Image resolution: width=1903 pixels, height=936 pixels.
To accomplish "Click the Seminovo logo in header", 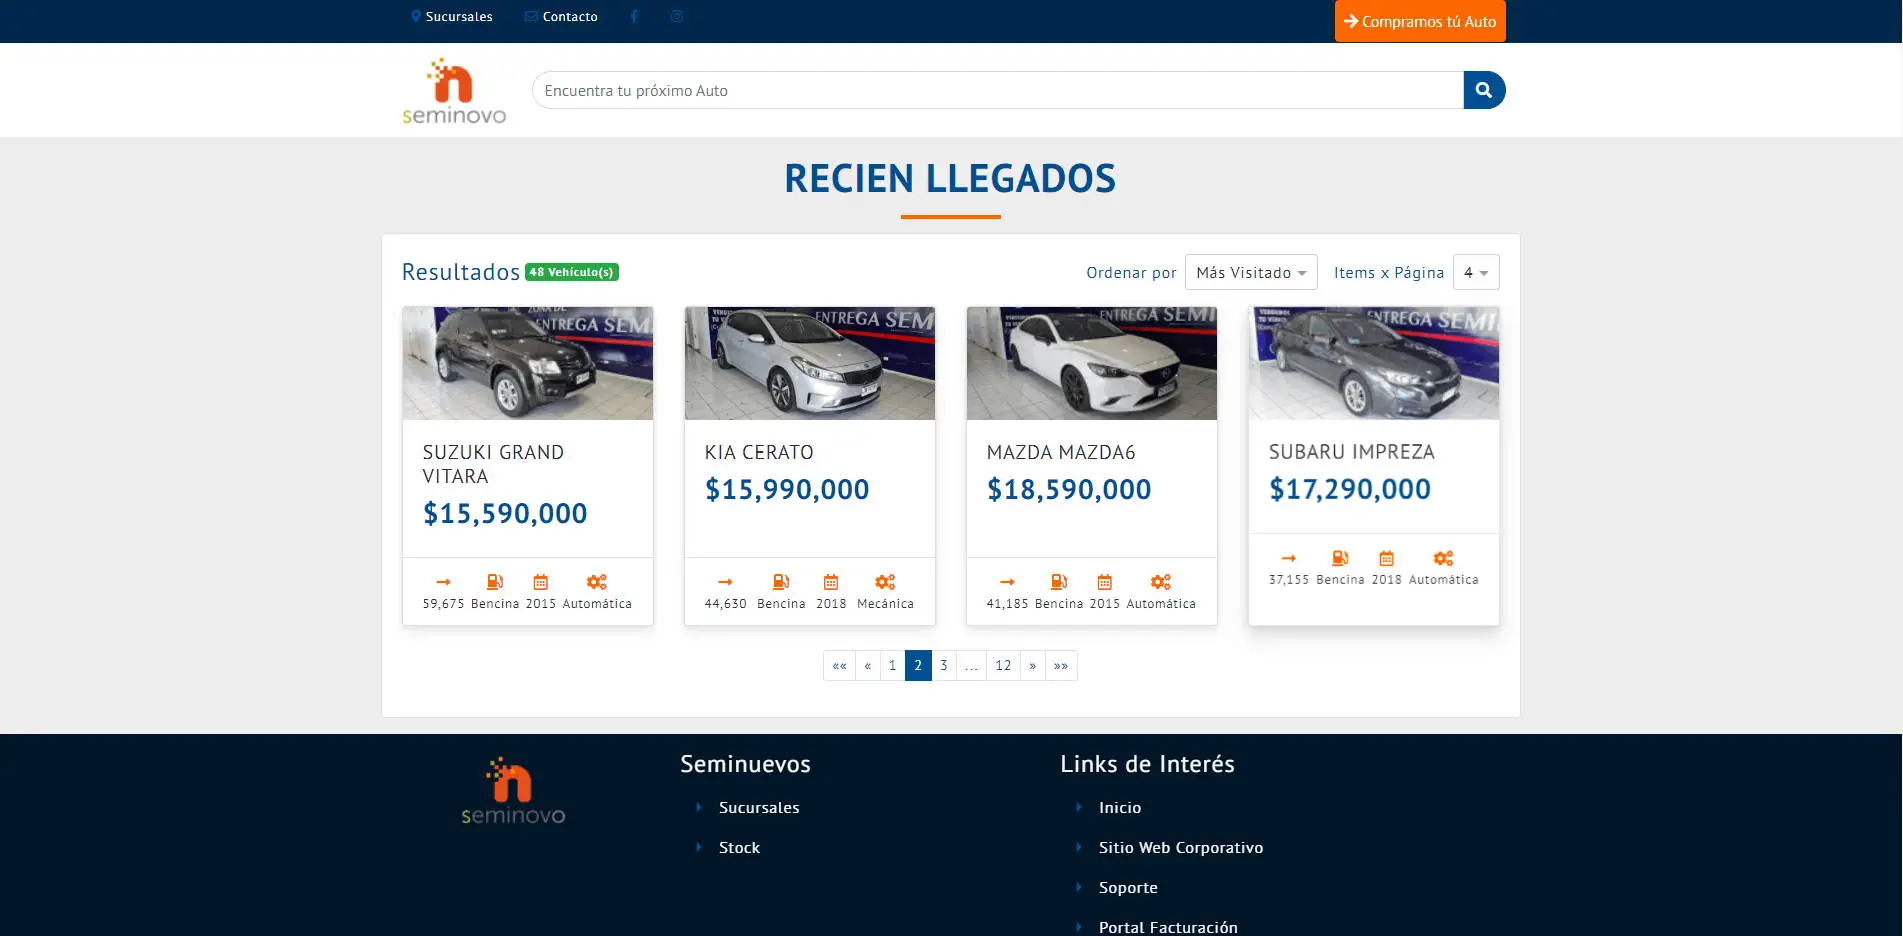I will pyautogui.click(x=454, y=91).
